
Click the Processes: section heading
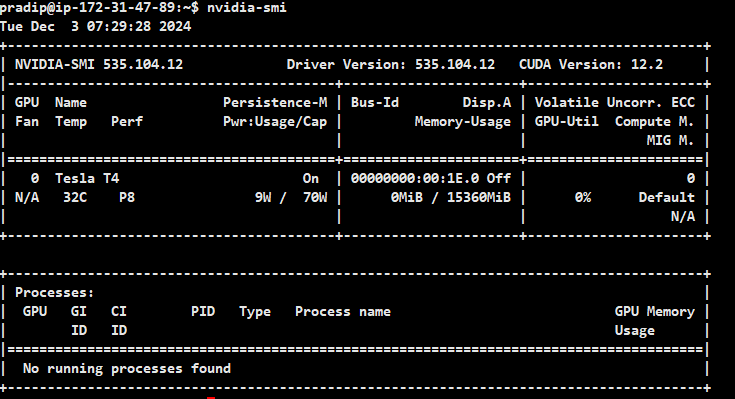point(54,293)
